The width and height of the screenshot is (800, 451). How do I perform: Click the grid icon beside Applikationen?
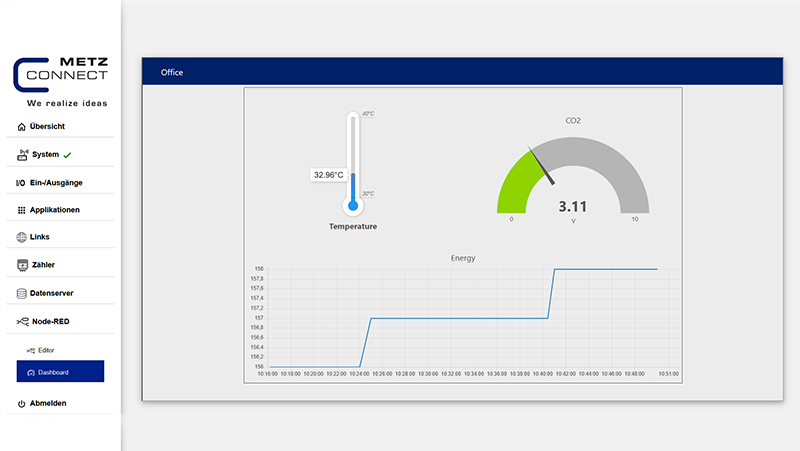21,210
